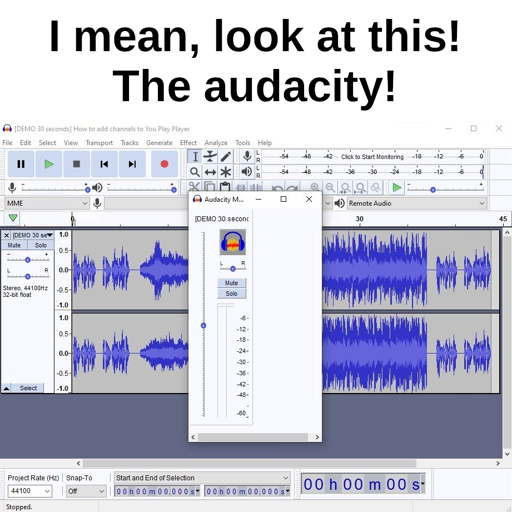512x512 pixels.
Task: Select the Time Shift tool
Action: pos(210,172)
